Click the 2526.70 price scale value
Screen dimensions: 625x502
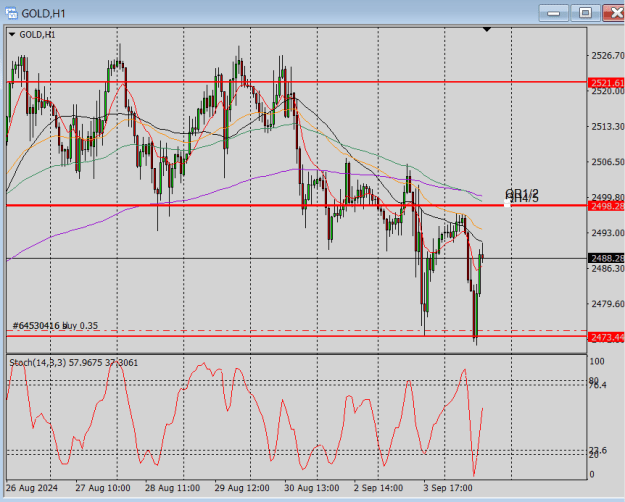click(x=607, y=55)
